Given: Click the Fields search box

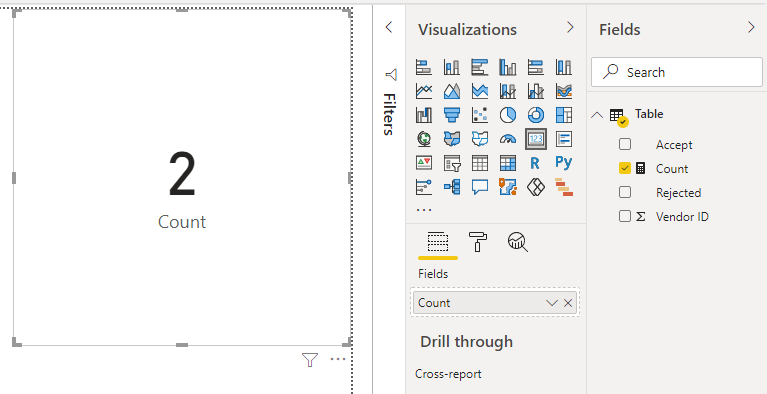Looking at the screenshot, I should click(x=677, y=72).
